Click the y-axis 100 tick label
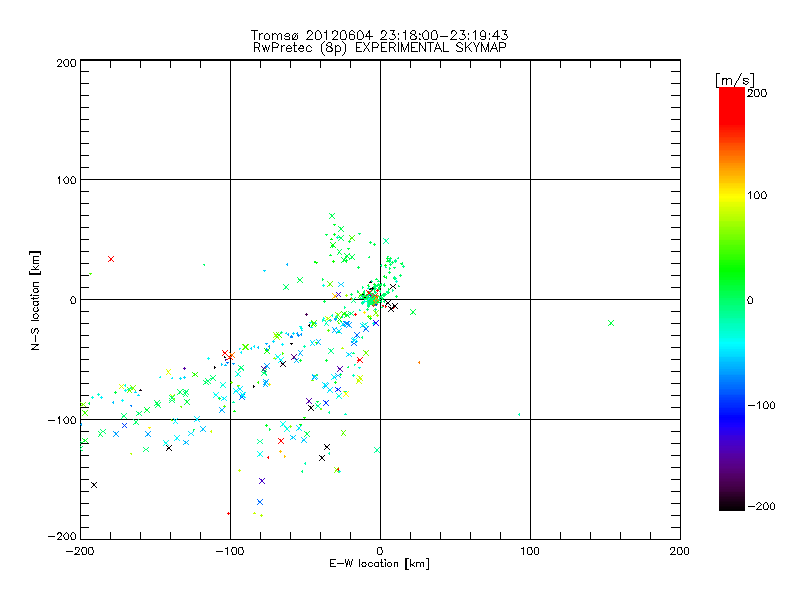Image resolution: width=800 pixels, height=600 pixels. tap(65, 180)
